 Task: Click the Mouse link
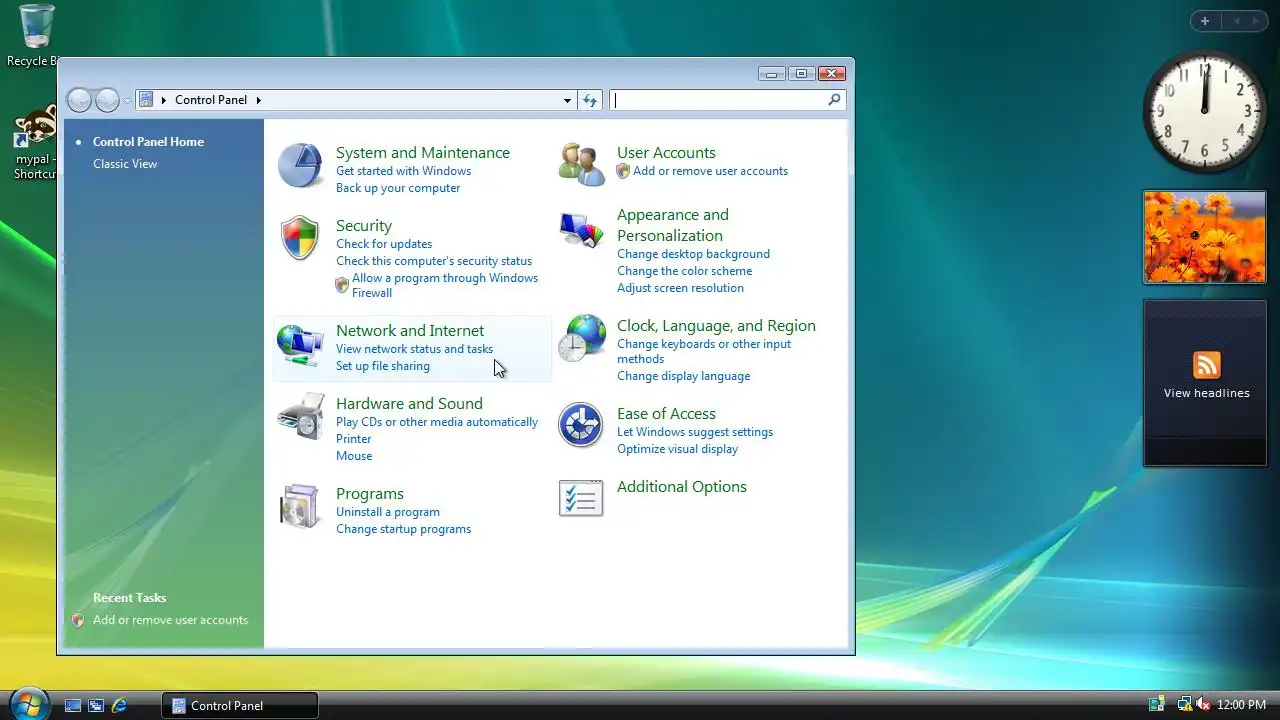tap(354, 456)
